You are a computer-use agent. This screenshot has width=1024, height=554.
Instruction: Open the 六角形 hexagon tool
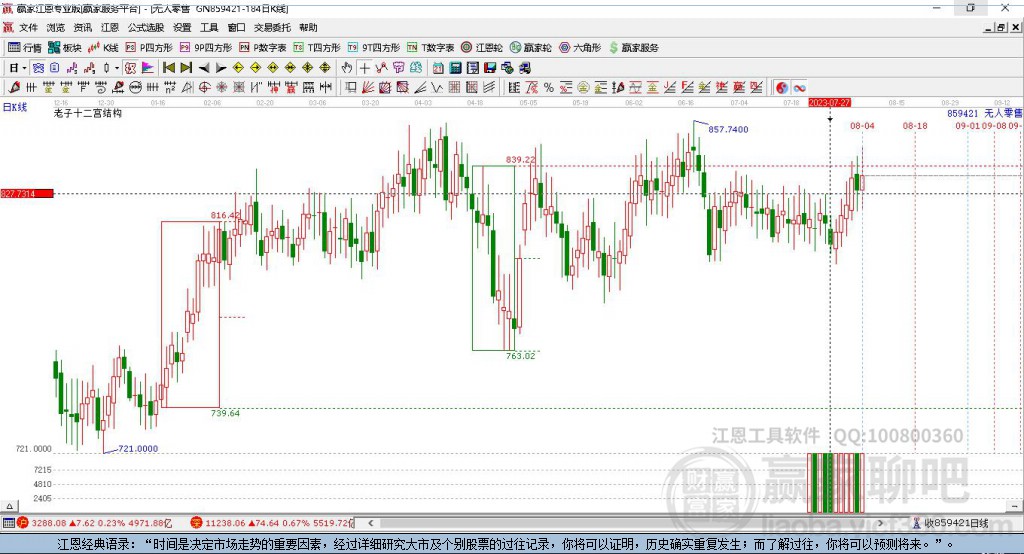coord(580,48)
